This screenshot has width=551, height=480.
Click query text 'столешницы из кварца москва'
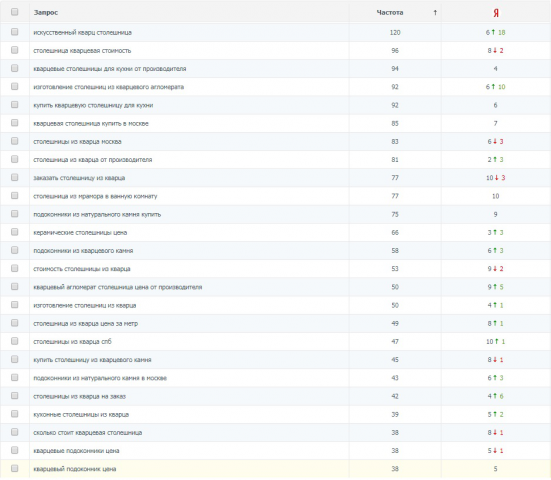click(77, 142)
